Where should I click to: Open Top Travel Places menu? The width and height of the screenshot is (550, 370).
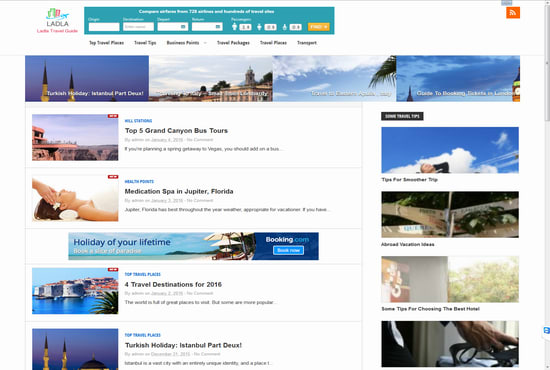point(106,43)
